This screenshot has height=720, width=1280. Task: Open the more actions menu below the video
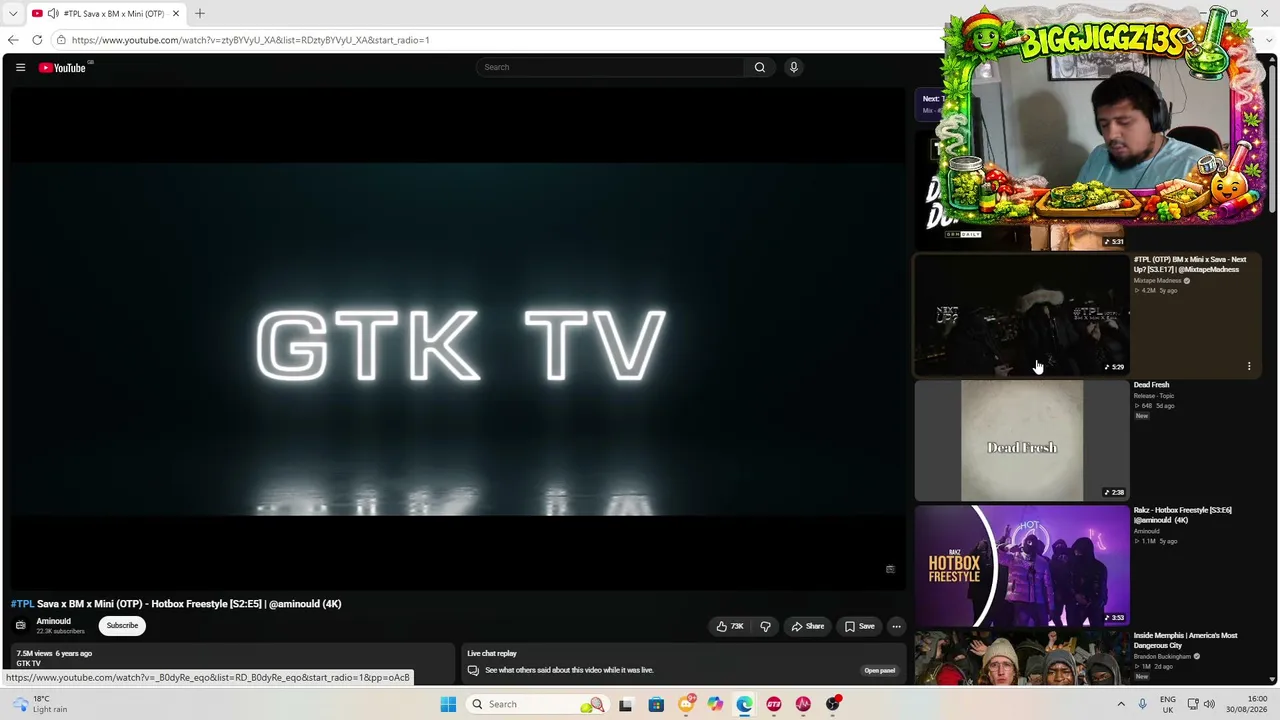click(896, 626)
